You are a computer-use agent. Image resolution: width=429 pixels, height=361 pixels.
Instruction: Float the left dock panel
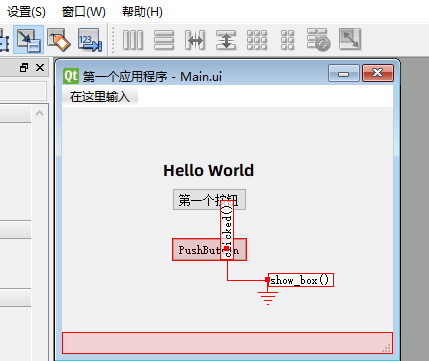[x=24, y=68]
